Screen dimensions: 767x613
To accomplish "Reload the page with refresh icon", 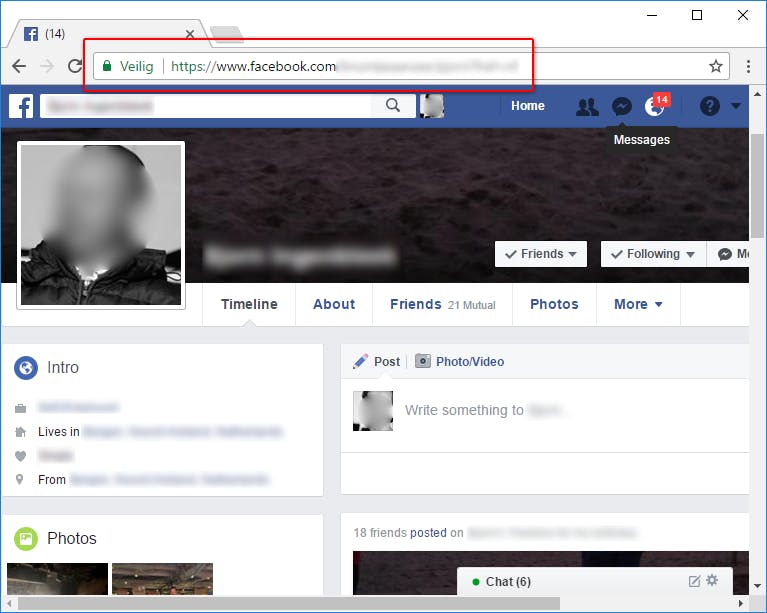I will click(75, 66).
